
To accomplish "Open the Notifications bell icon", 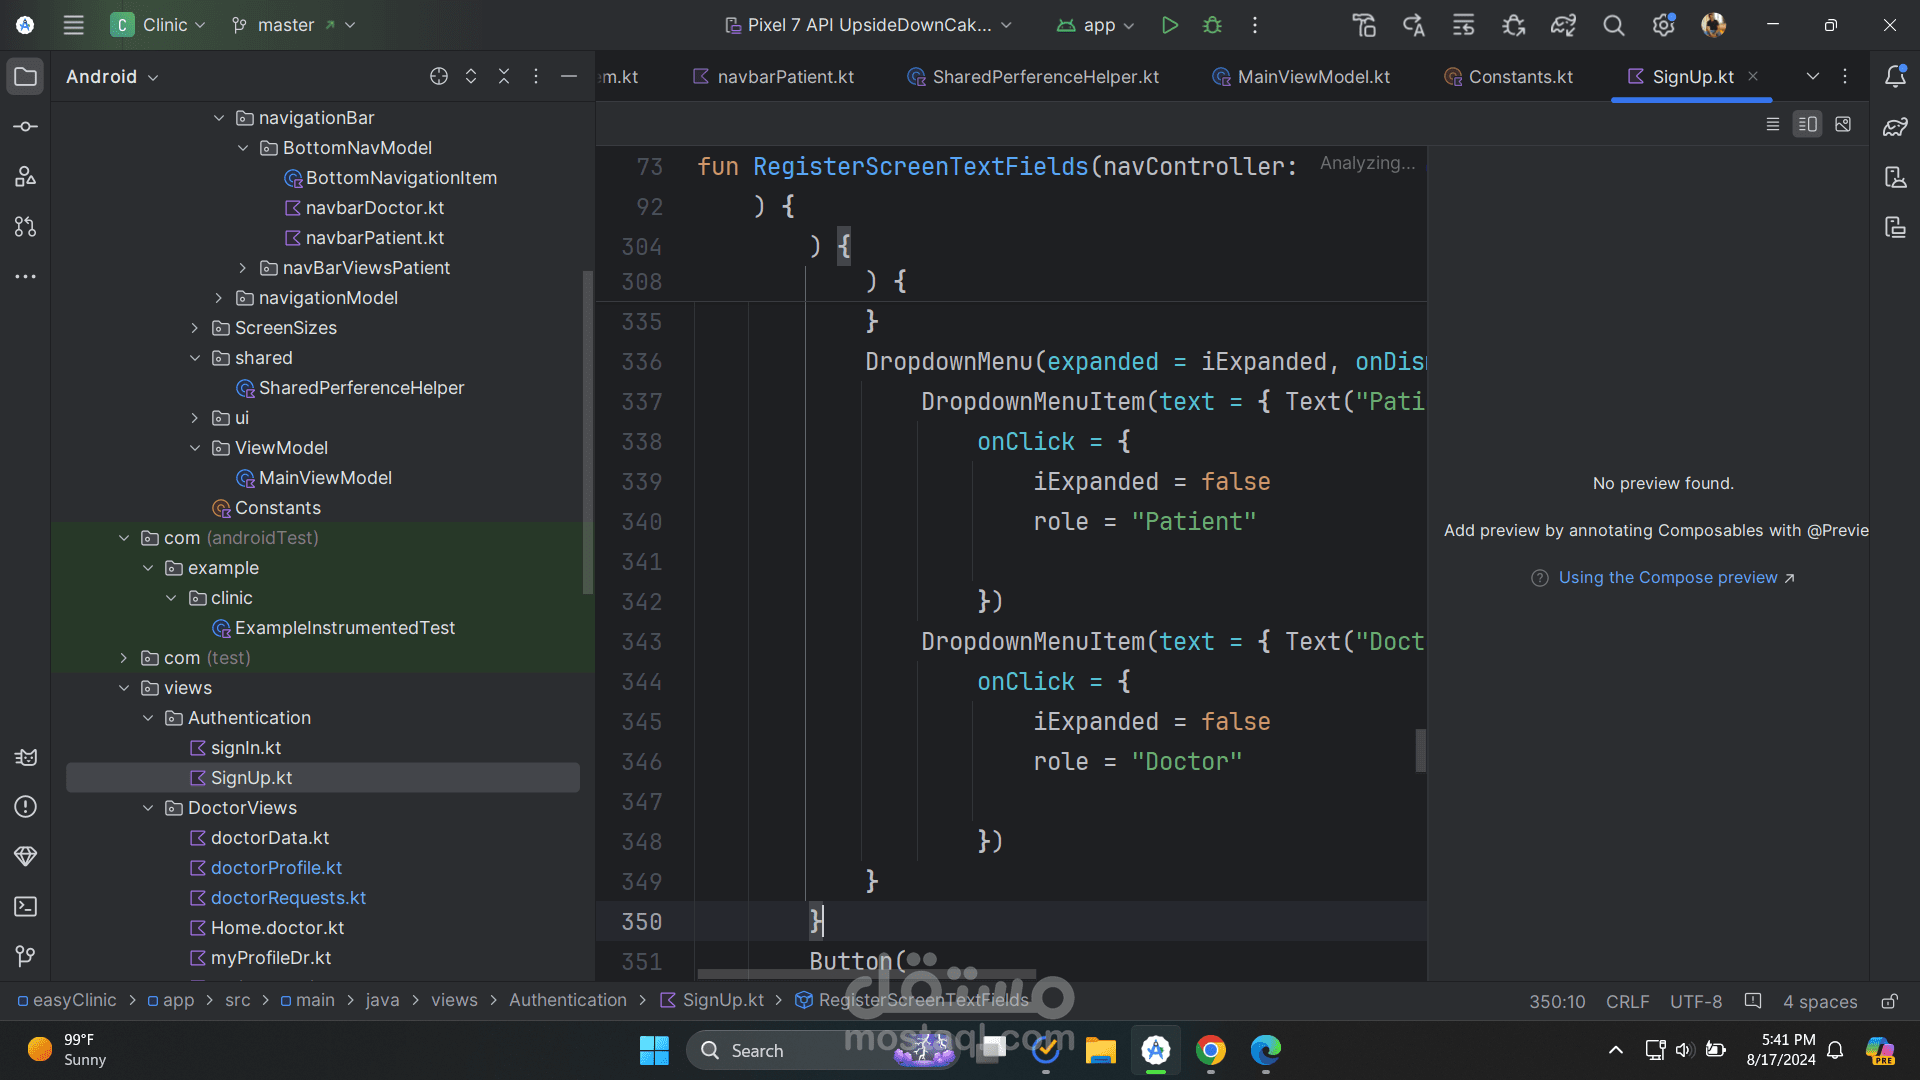I will 1895,77.
